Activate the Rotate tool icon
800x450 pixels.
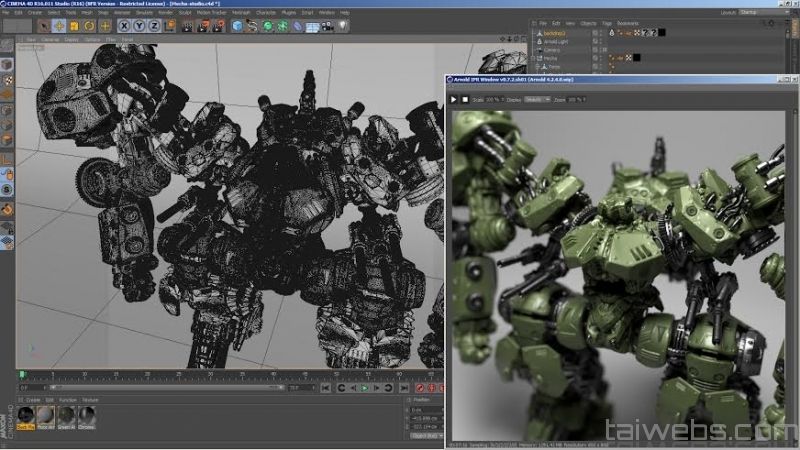(x=90, y=25)
